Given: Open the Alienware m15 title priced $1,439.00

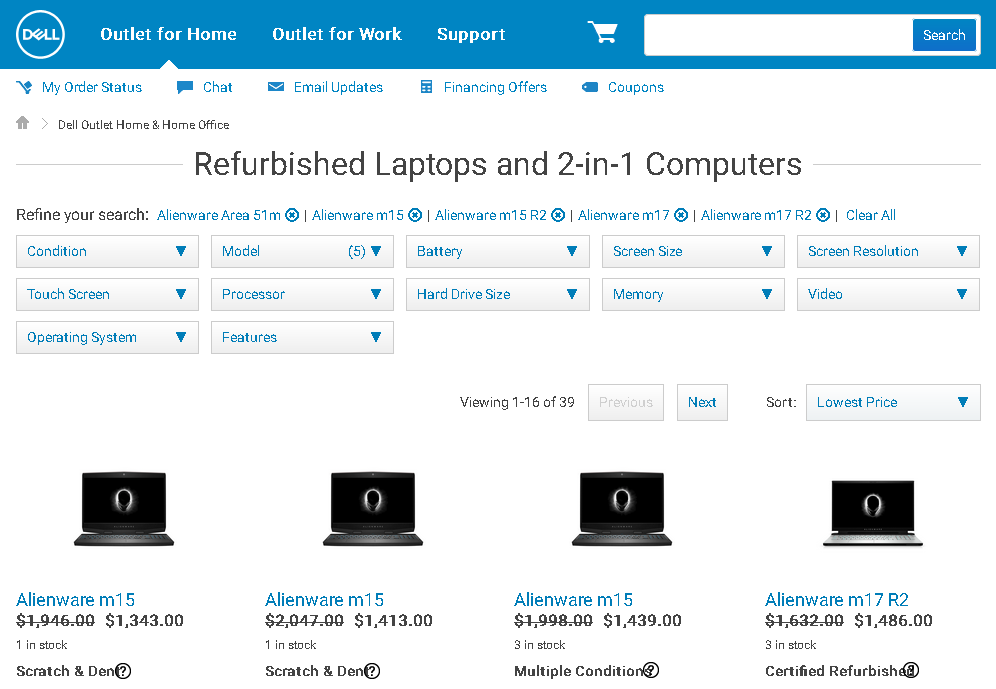Looking at the screenshot, I should [574, 599].
